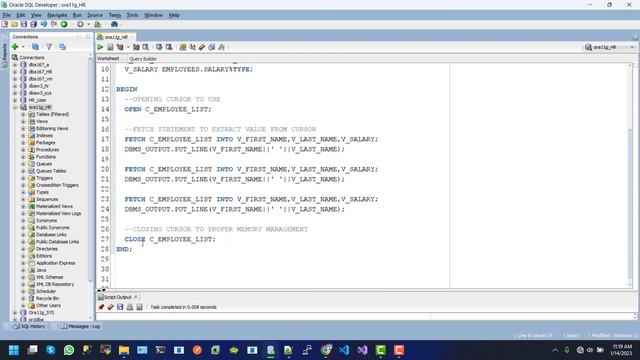Screen dimensions: 640x360
Task: Click the Undo arrow icon in main toolbar
Action: (x=44, y=24)
